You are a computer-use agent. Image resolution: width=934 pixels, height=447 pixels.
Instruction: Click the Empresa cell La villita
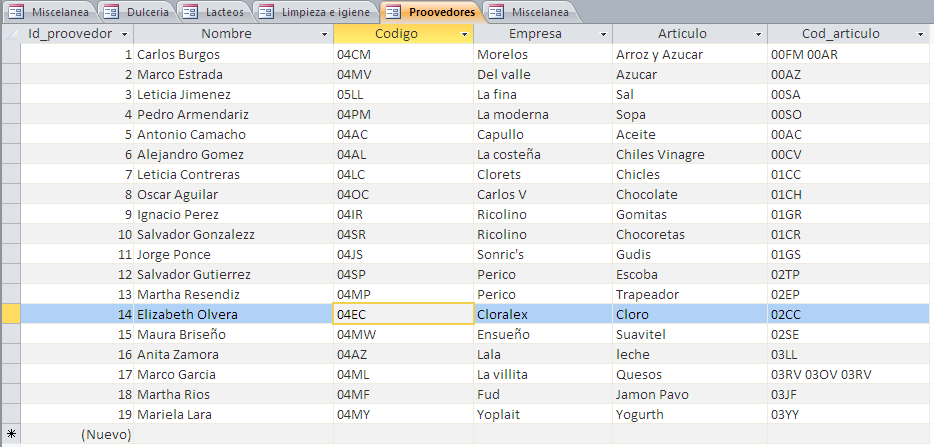[543, 374]
